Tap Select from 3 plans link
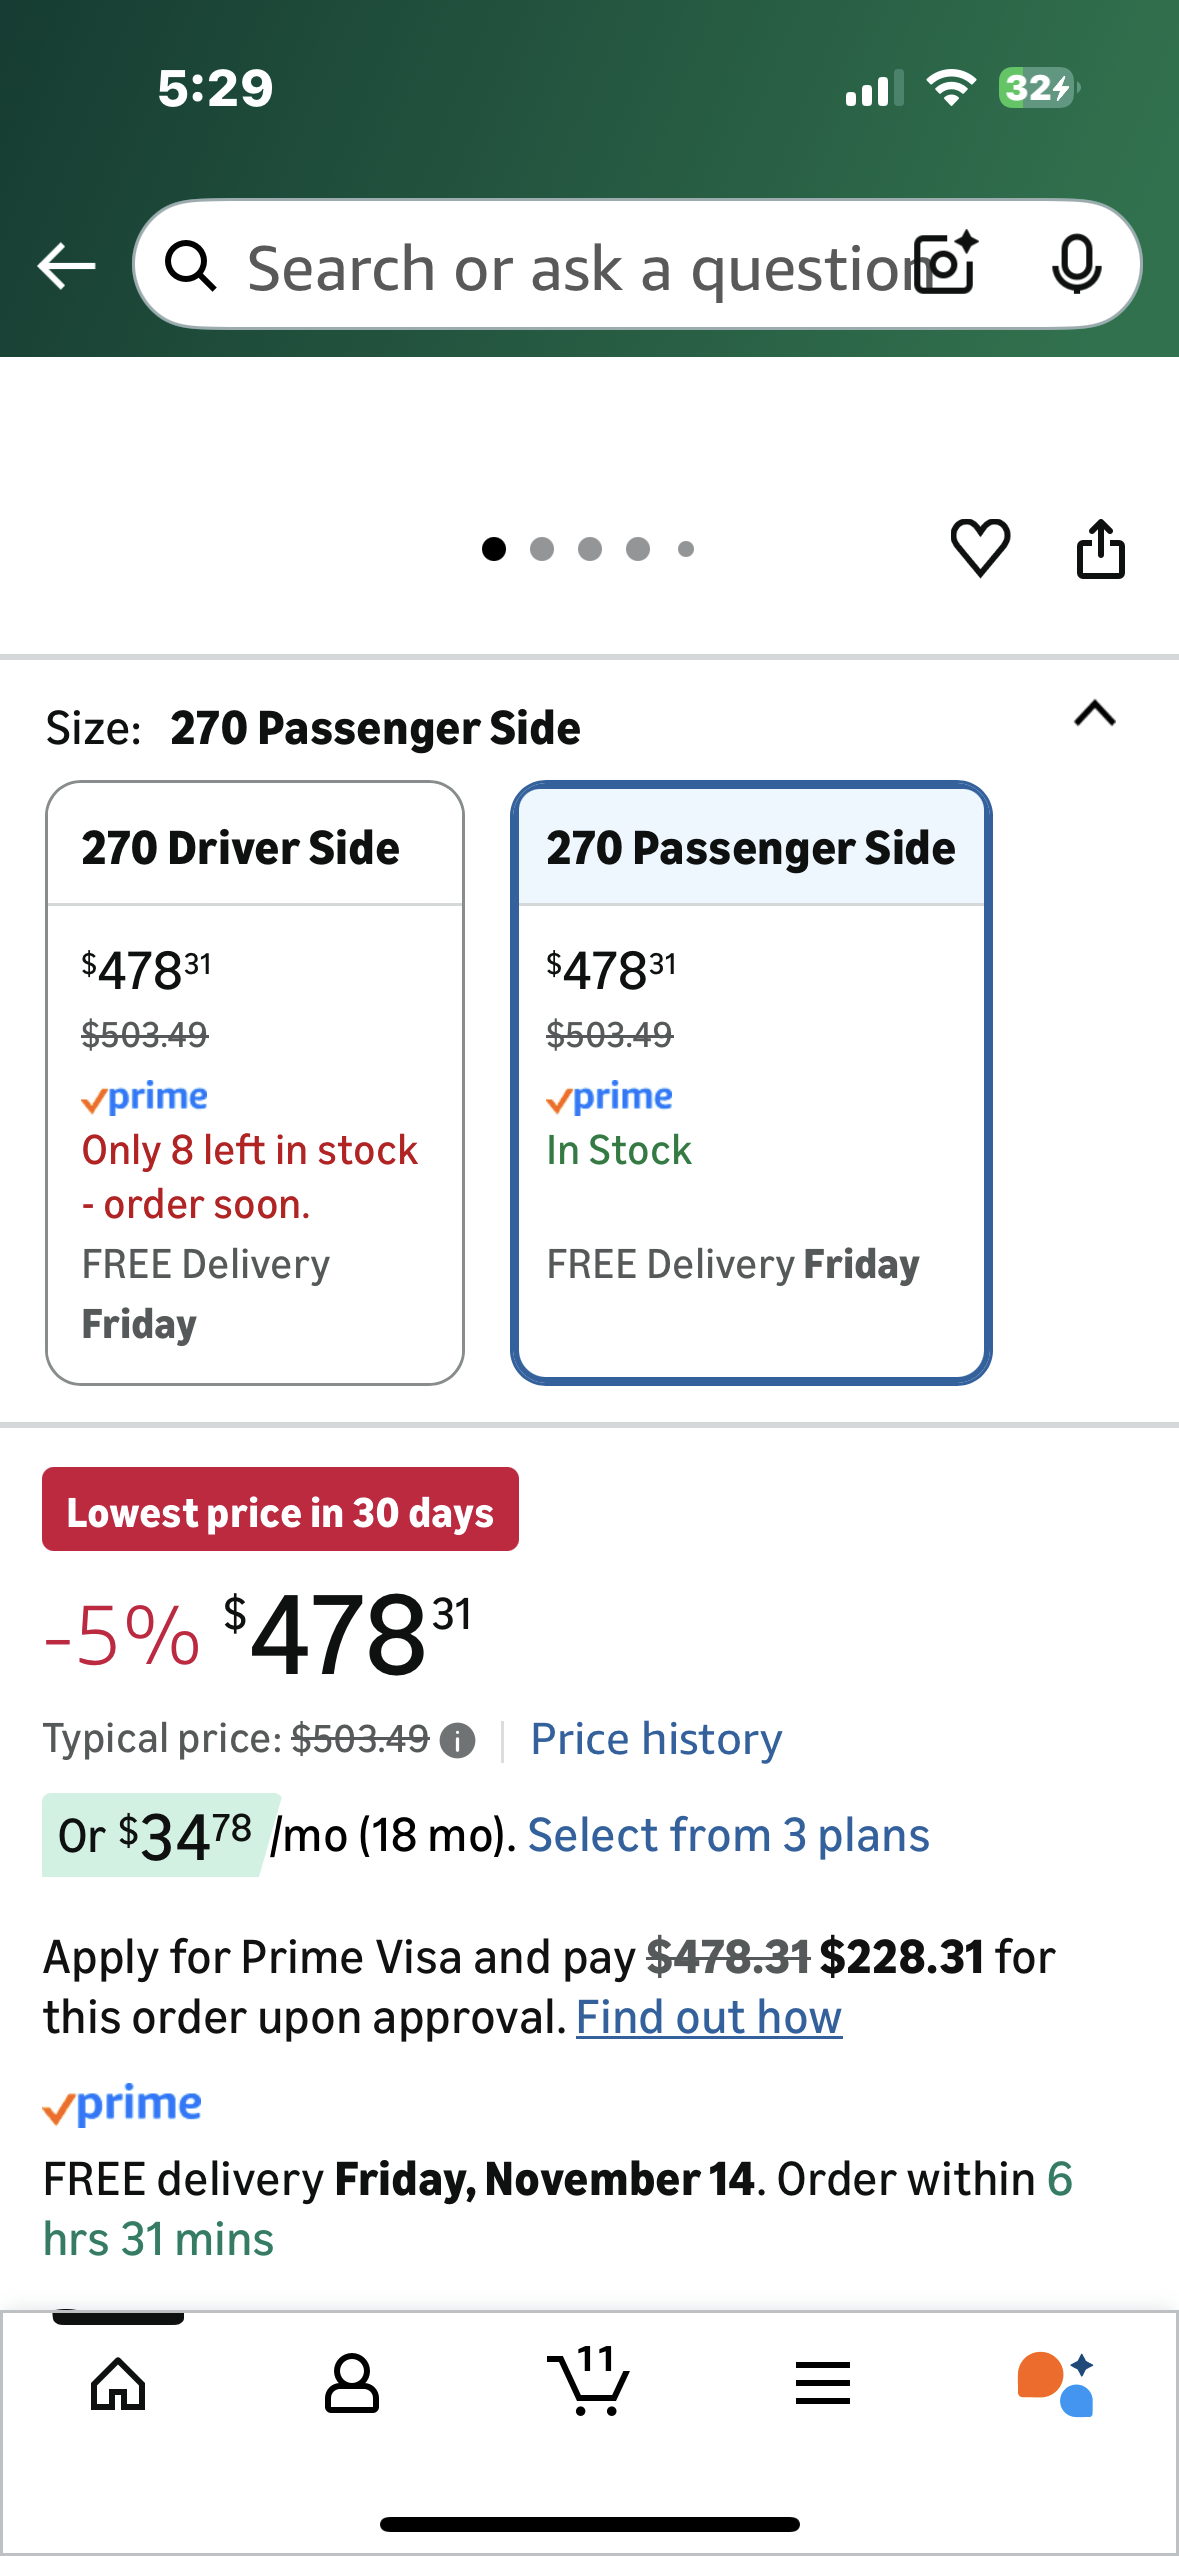The width and height of the screenshot is (1179, 2556). [x=728, y=1835]
